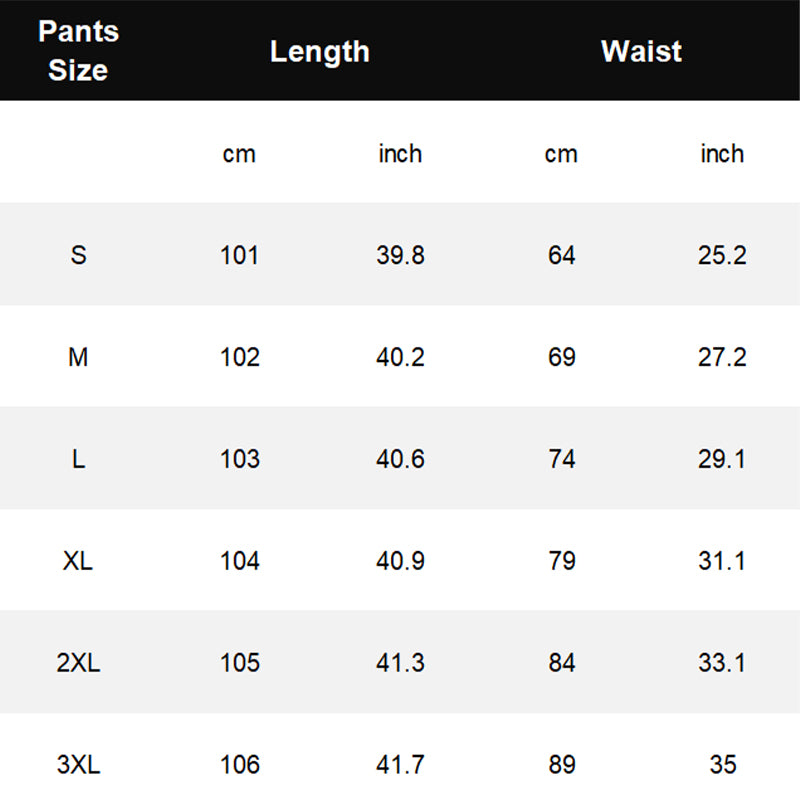
Task: Click the inch label under Length
Action: tap(400, 153)
